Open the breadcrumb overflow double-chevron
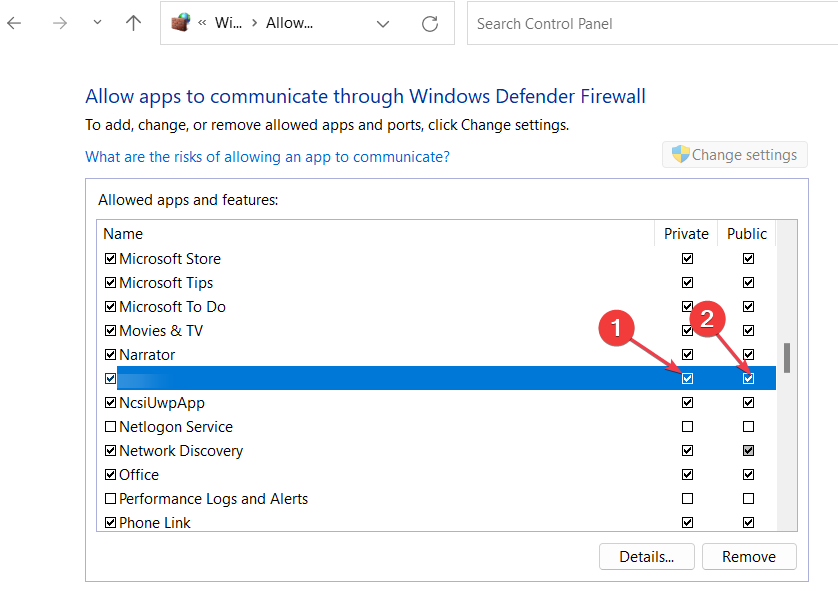The image size is (838, 591). [202, 23]
